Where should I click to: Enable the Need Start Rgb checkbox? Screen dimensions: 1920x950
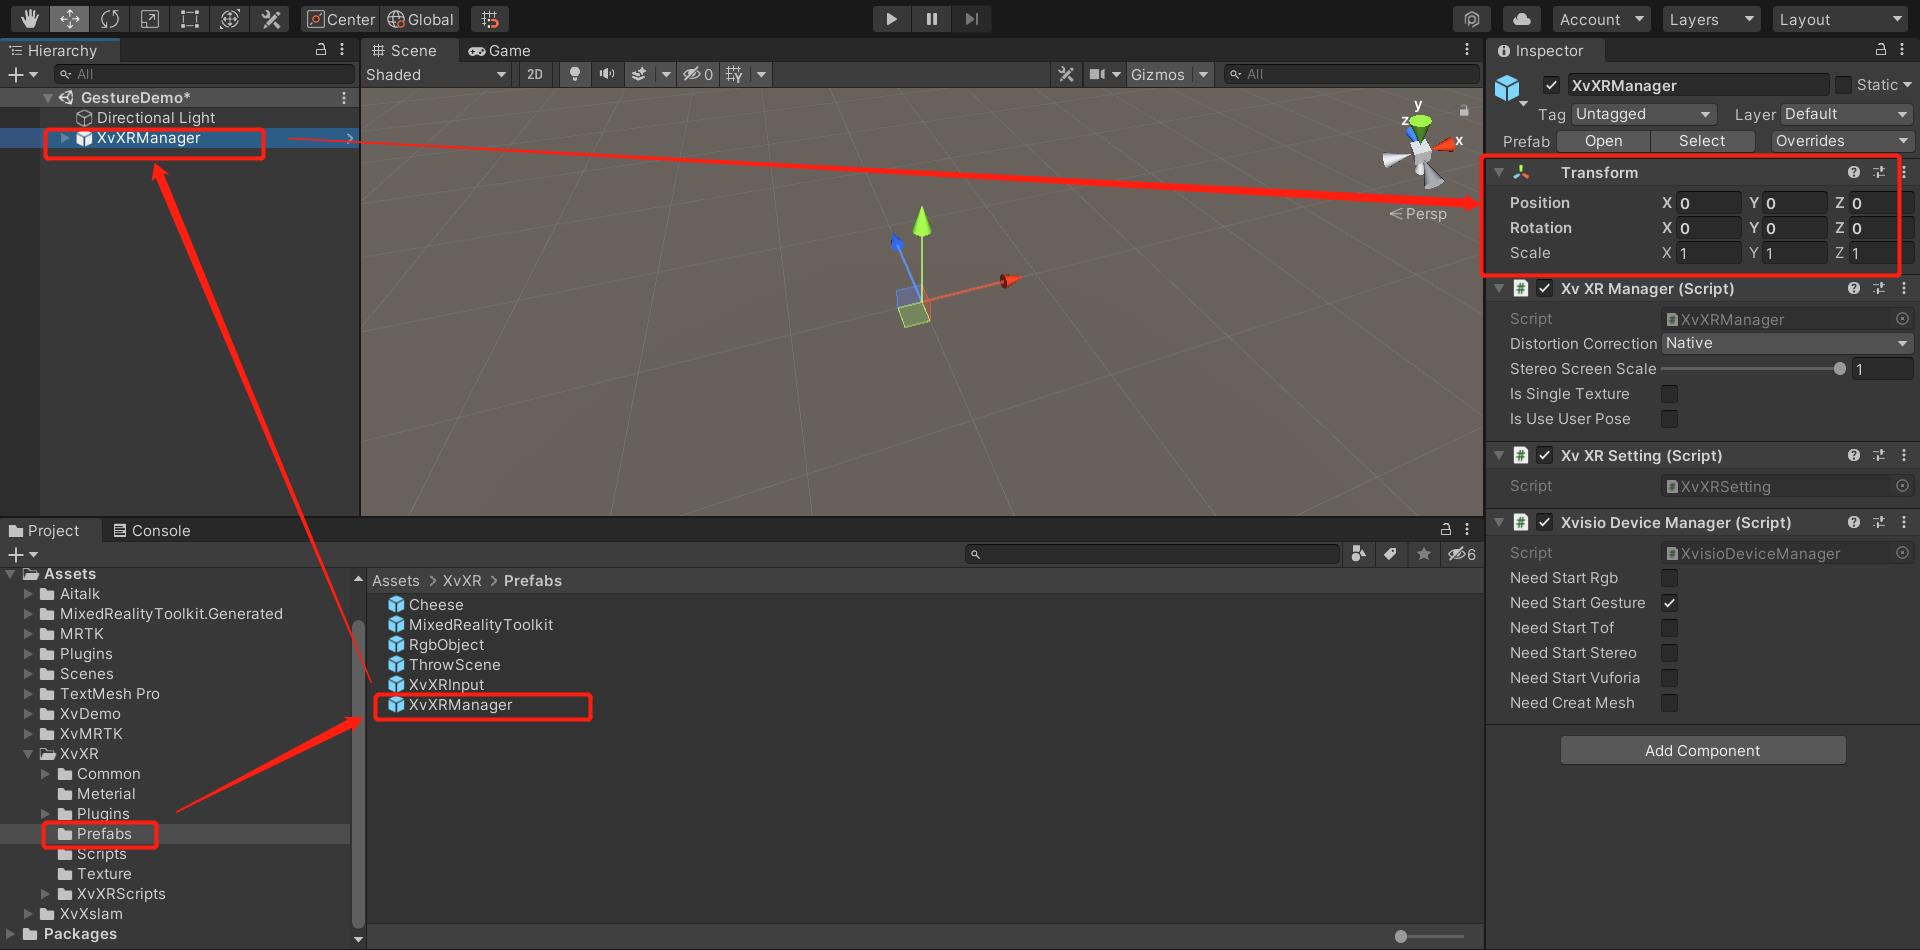pos(1669,578)
